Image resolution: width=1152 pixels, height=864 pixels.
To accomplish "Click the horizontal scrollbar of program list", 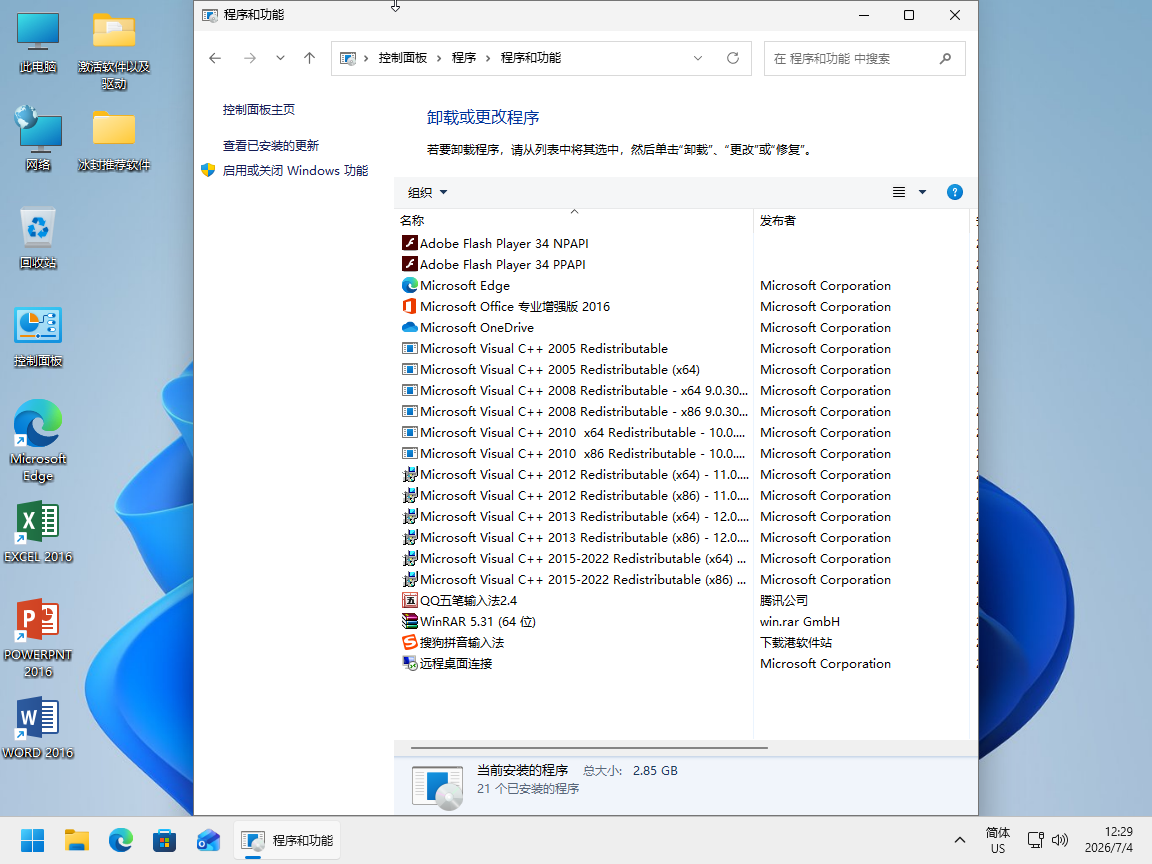I will [x=589, y=748].
